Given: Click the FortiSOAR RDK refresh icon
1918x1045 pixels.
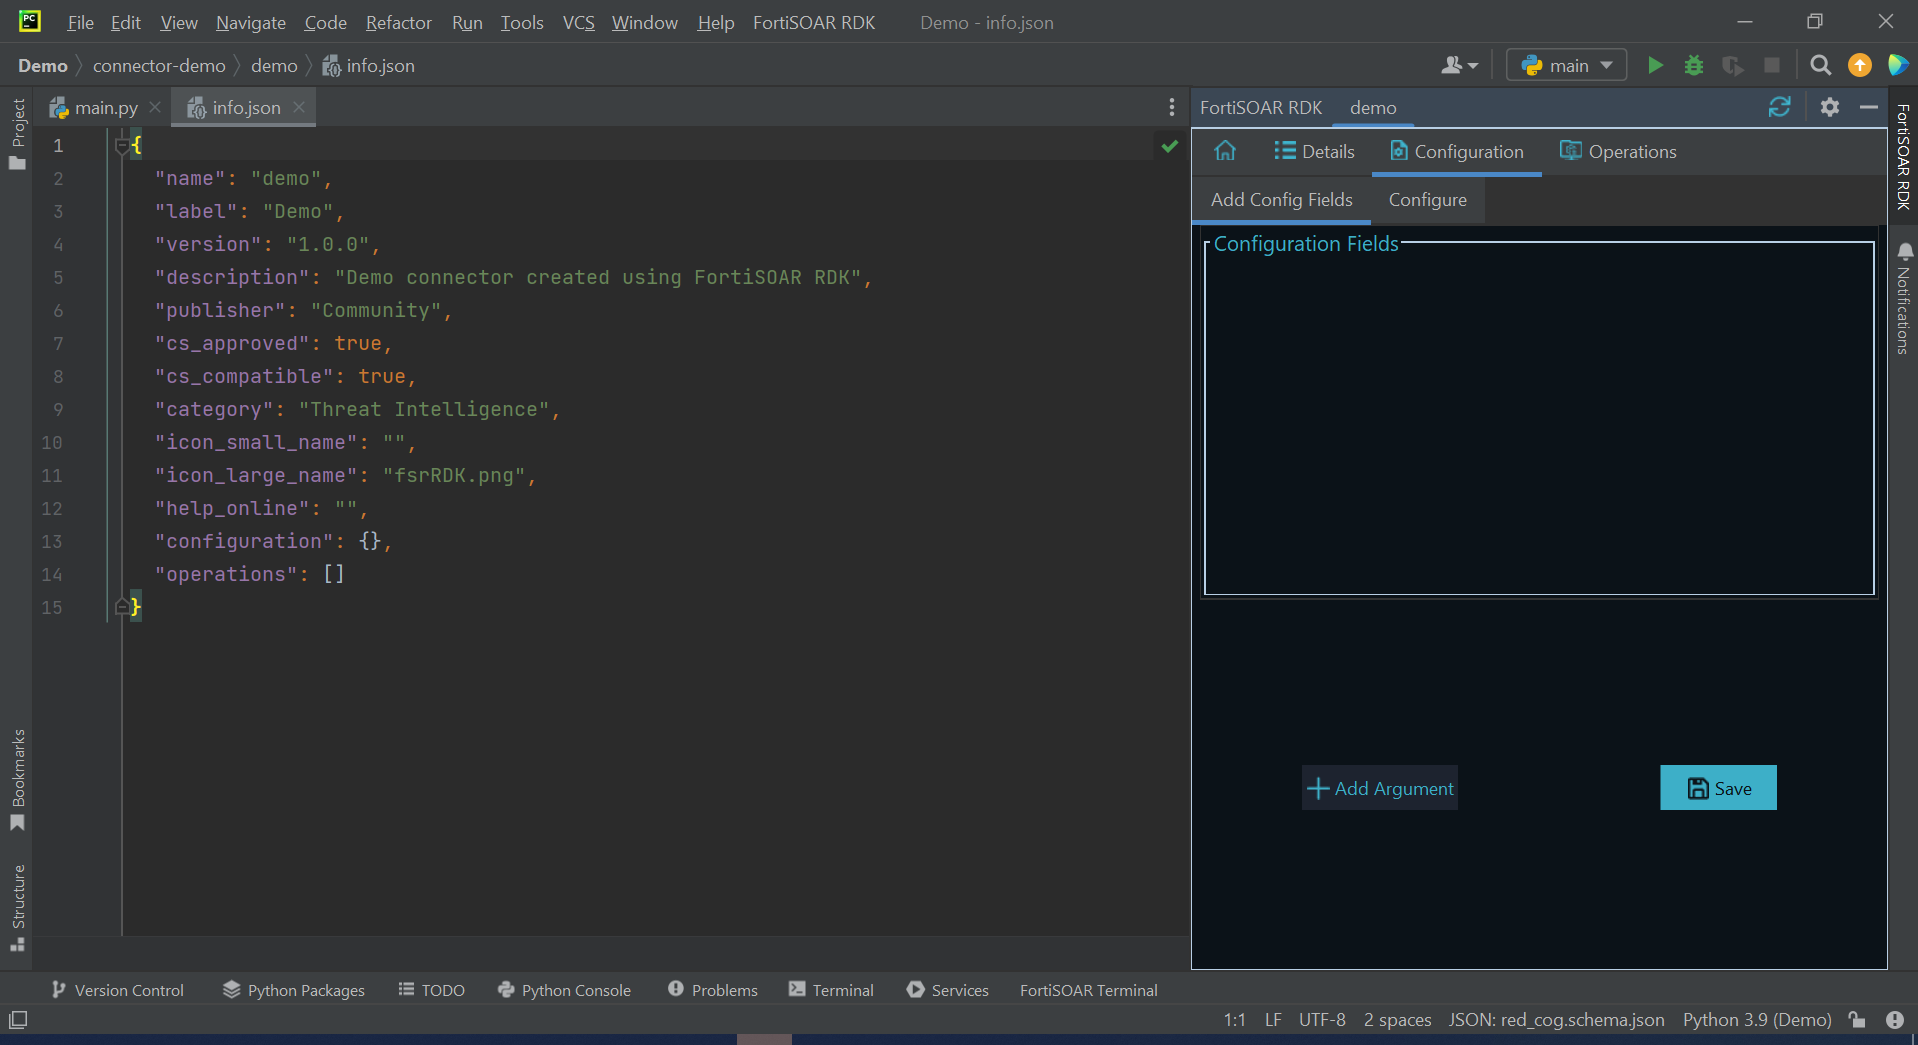Looking at the screenshot, I should [1779, 107].
